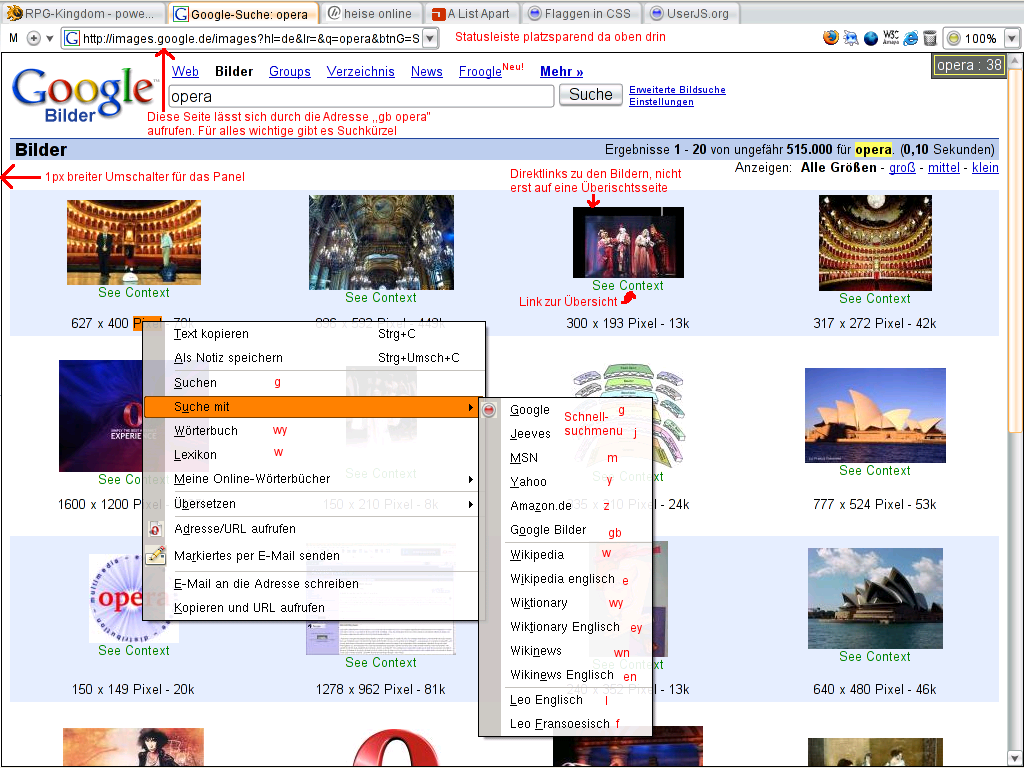
Task: Open the Einstellungen link
Action: [x=662, y=101]
